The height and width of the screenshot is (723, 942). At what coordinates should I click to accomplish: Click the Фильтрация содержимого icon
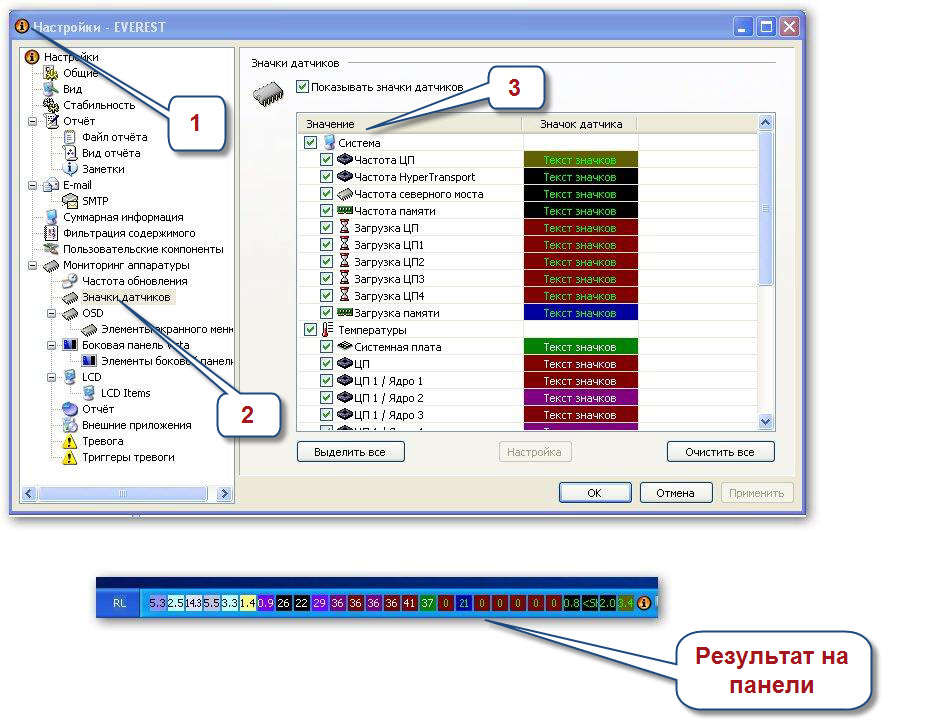click(x=51, y=233)
